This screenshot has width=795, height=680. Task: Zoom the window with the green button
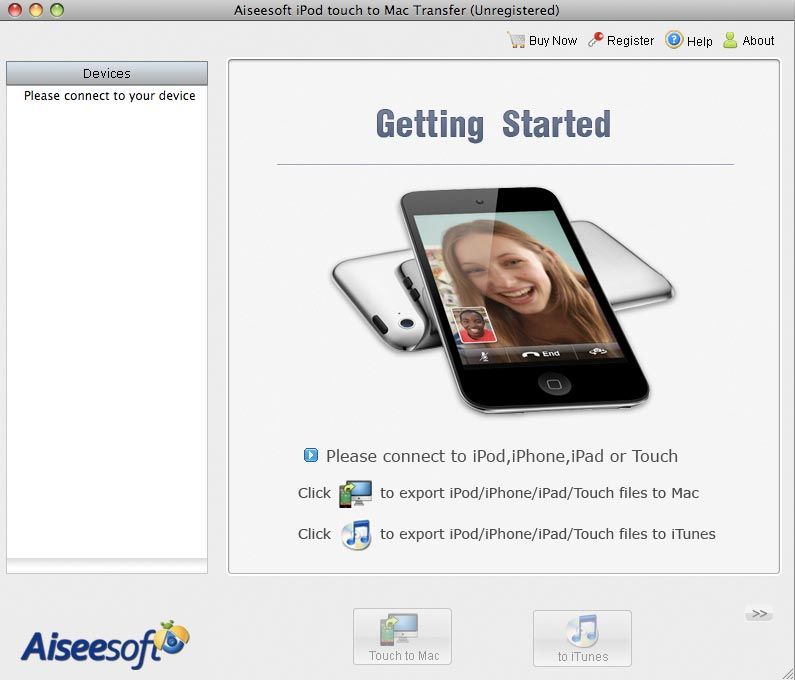coord(57,10)
